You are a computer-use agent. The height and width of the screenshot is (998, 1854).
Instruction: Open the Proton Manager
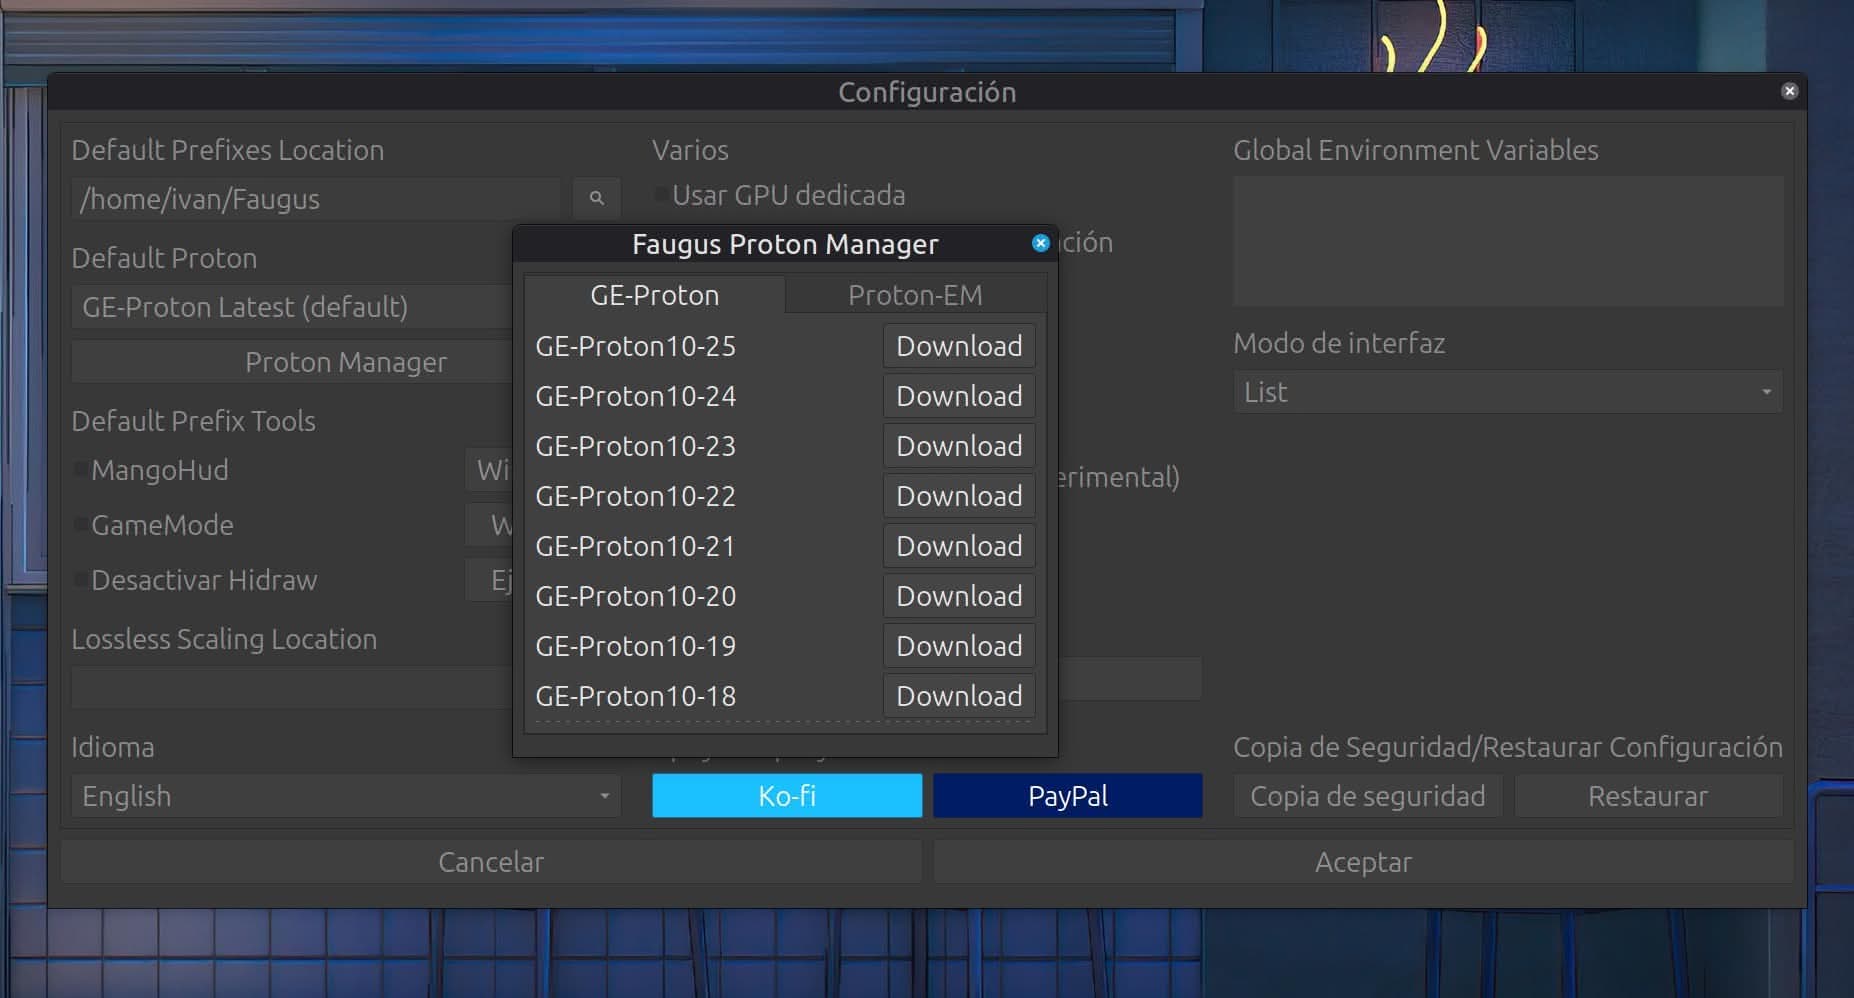coord(346,362)
